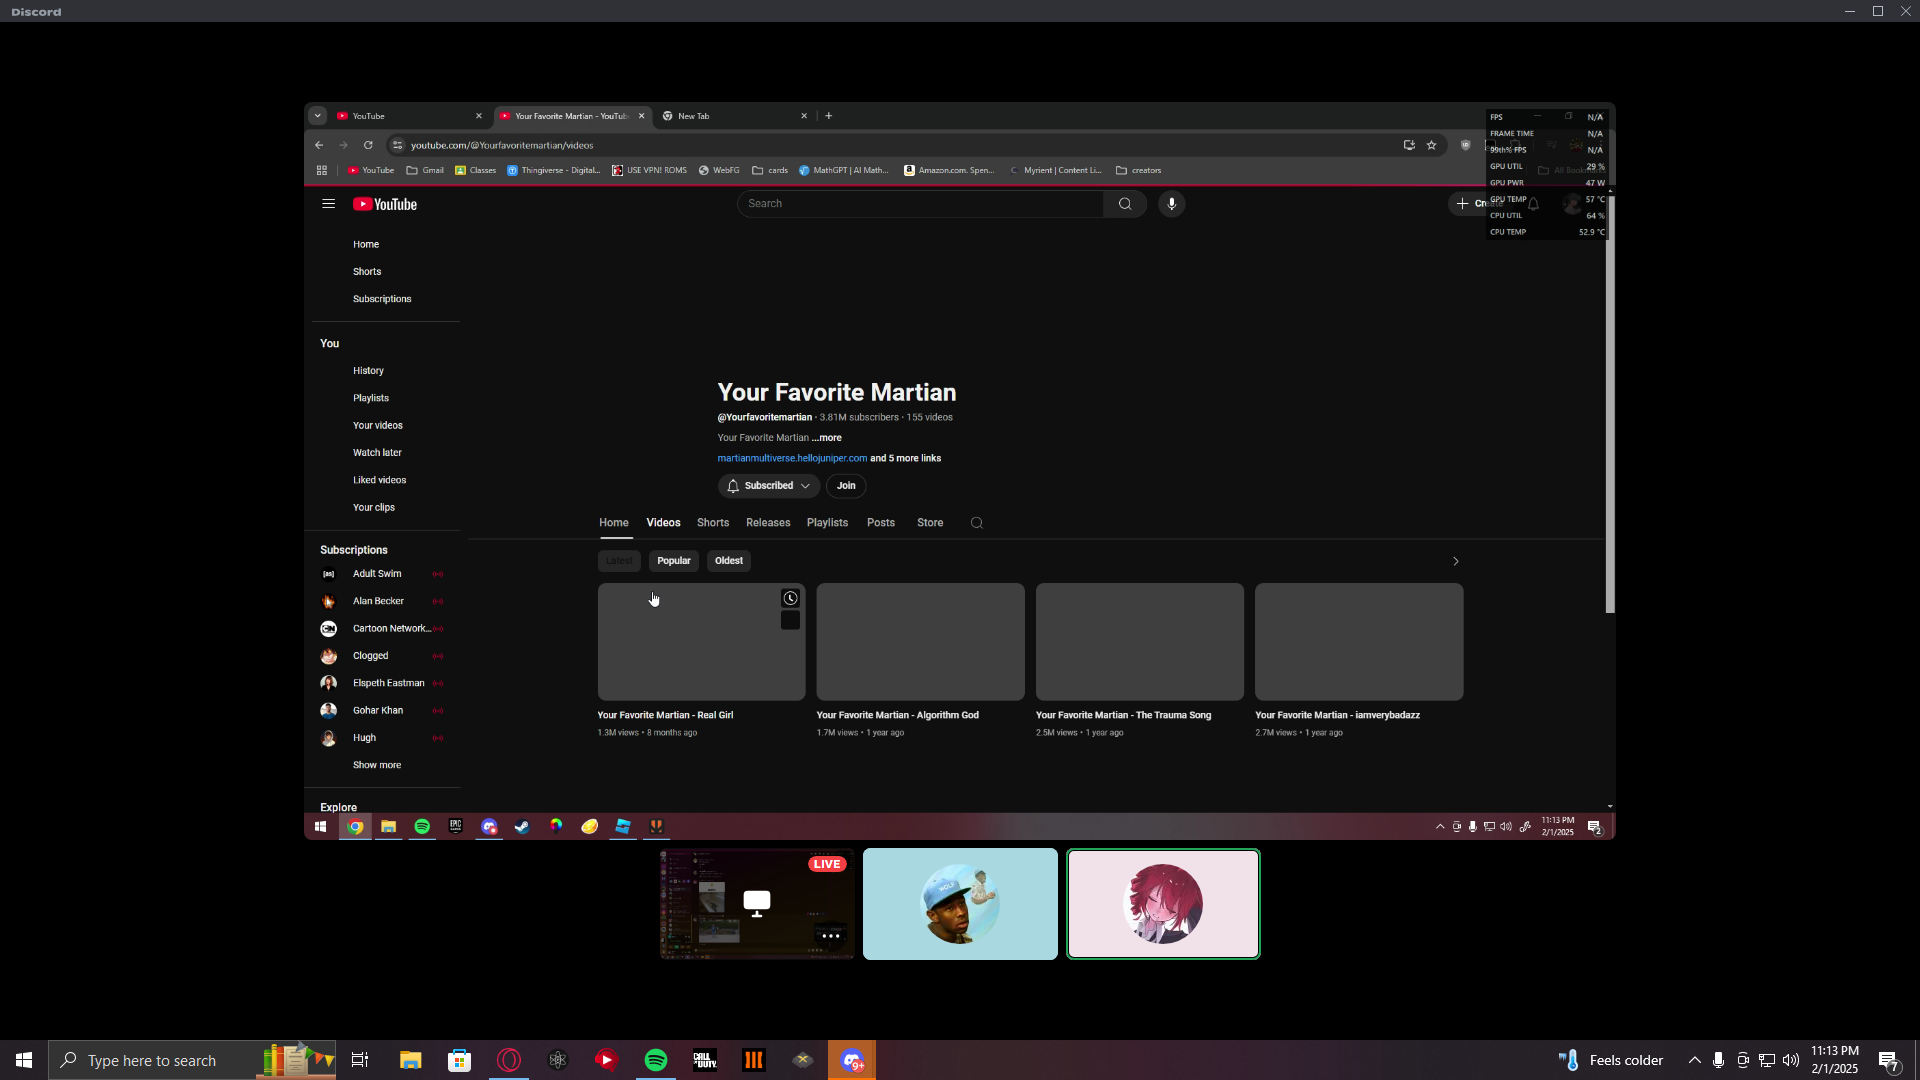This screenshot has width=1920, height=1080.
Task: Switch to the channel's Shorts tab
Action: (x=712, y=523)
